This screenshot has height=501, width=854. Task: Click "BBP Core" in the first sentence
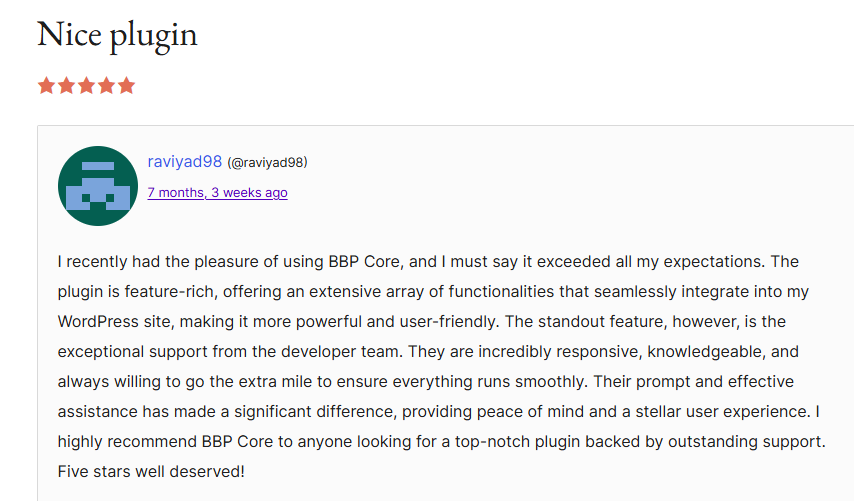click(366, 262)
